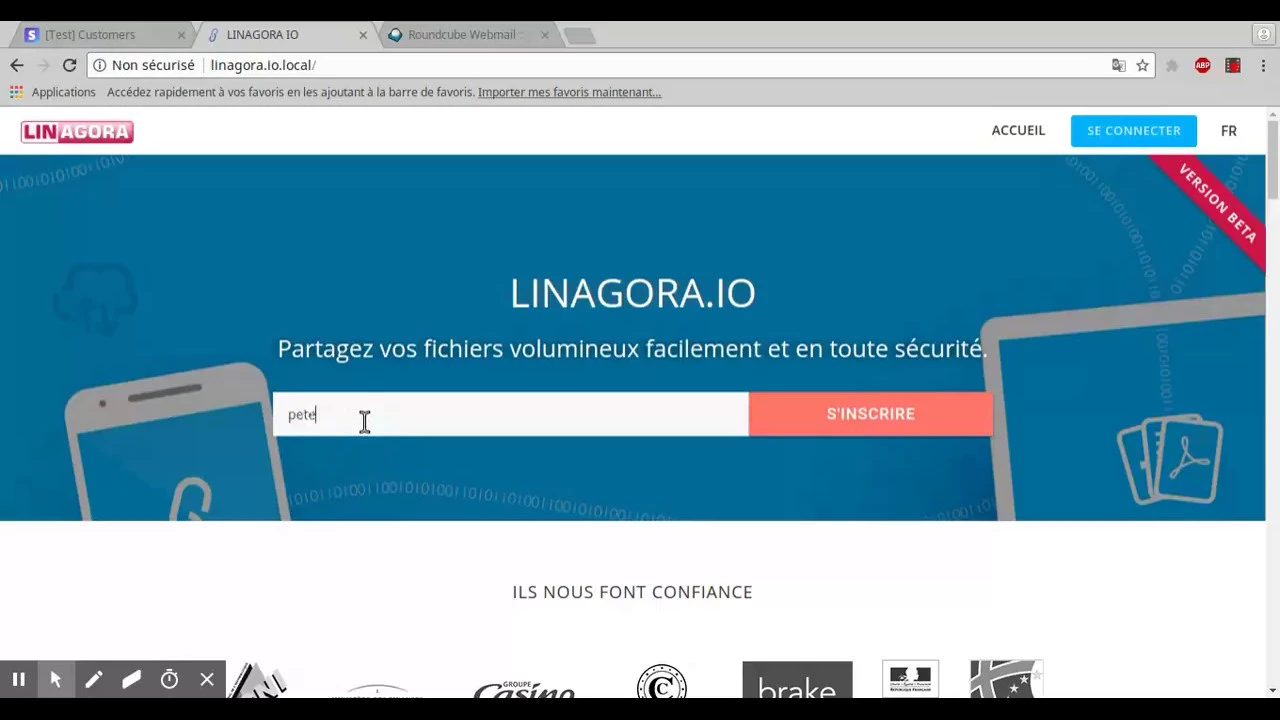
Task: Click the brake logo thumbnail
Action: pyautogui.click(x=797, y=680)
